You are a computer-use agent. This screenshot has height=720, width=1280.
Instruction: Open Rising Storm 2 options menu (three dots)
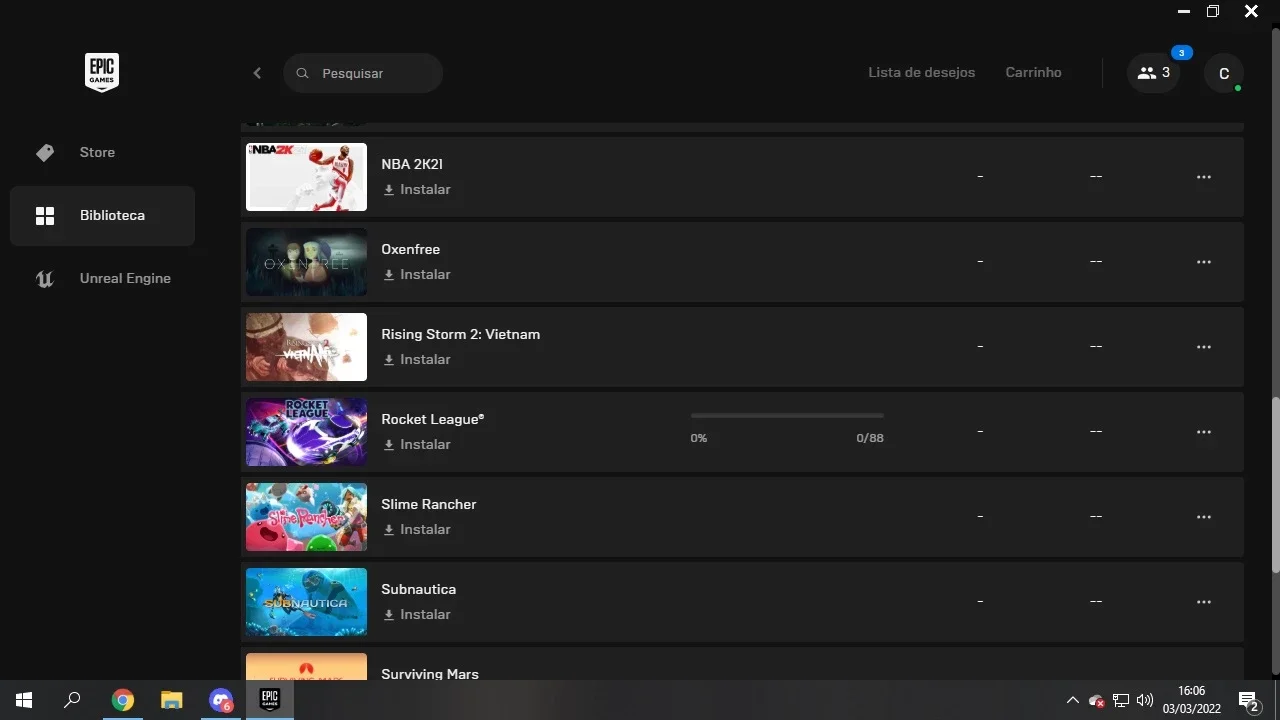pos(1204,347)
